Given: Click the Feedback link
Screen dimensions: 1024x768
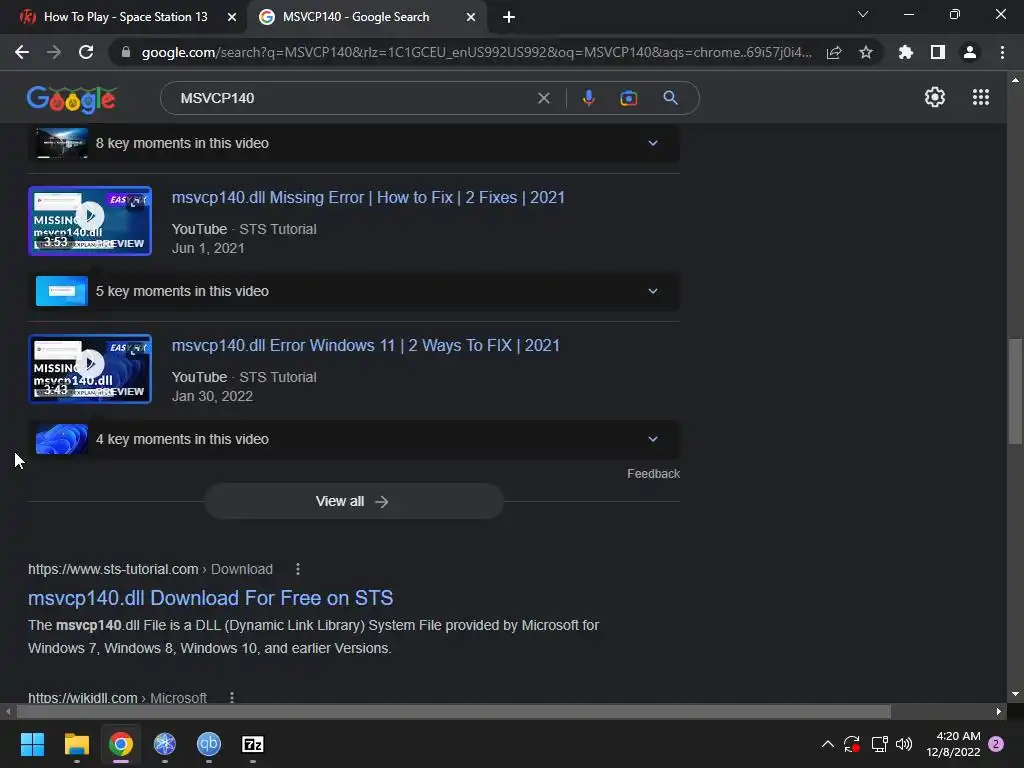Looking at the screenshot, I should [x=653, y=473].
